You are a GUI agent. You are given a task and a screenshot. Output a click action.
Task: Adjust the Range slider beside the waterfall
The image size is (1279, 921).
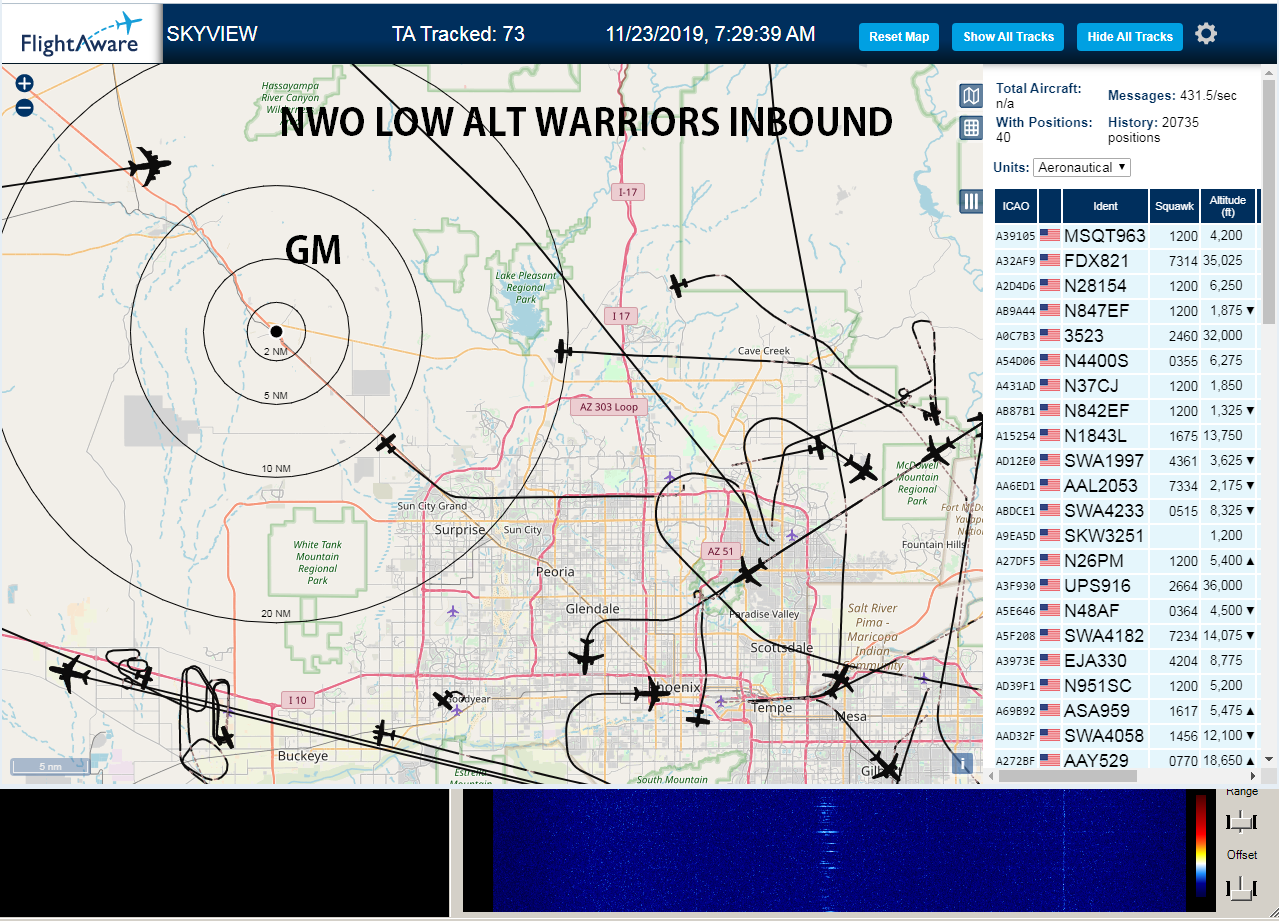click(1241, 822)
